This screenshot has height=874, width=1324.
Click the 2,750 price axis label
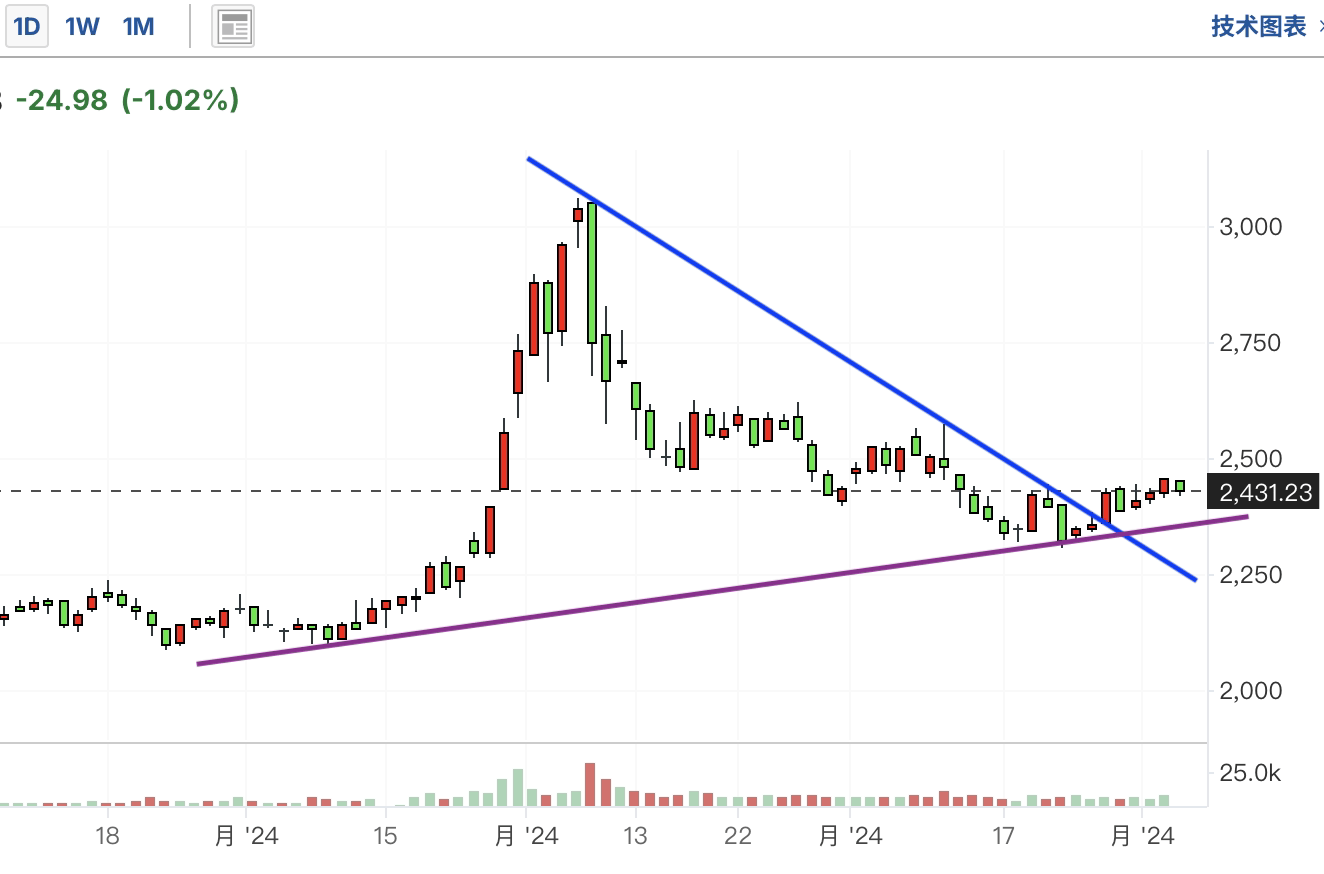pyautogui.click(x=1250, y=343)
